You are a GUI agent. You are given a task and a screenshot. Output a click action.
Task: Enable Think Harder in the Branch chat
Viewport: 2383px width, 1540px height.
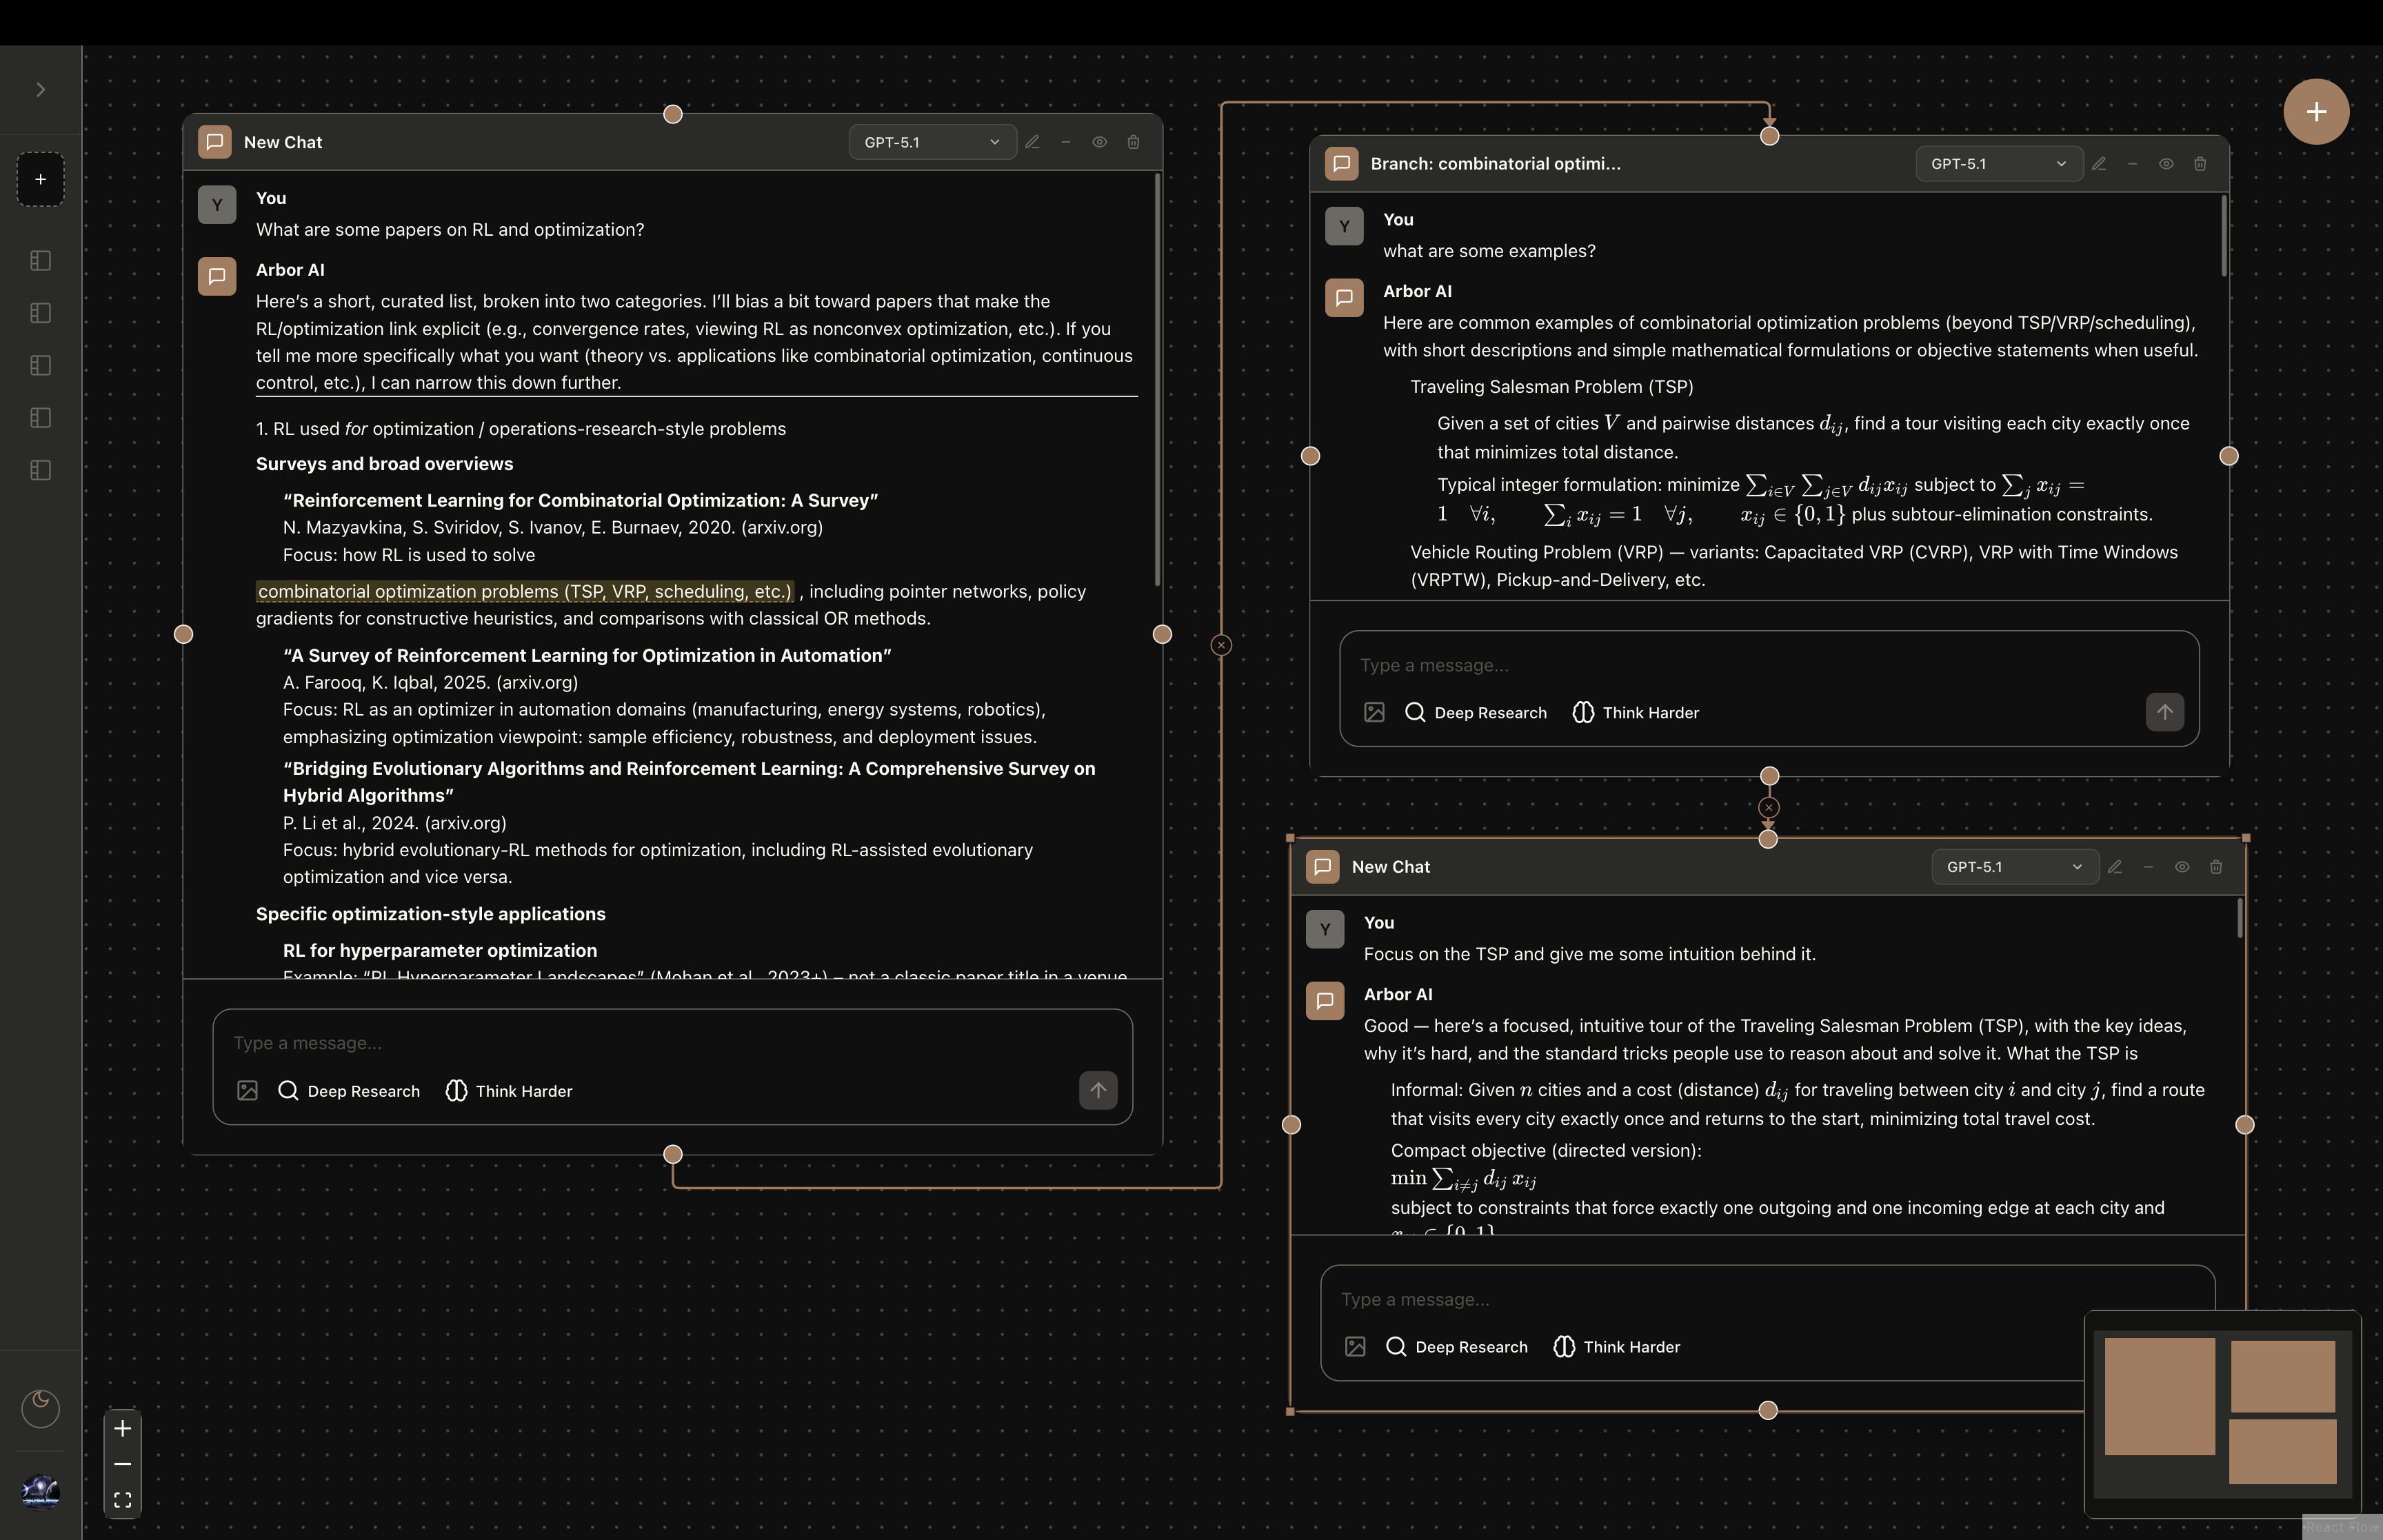coord(1636,712)
